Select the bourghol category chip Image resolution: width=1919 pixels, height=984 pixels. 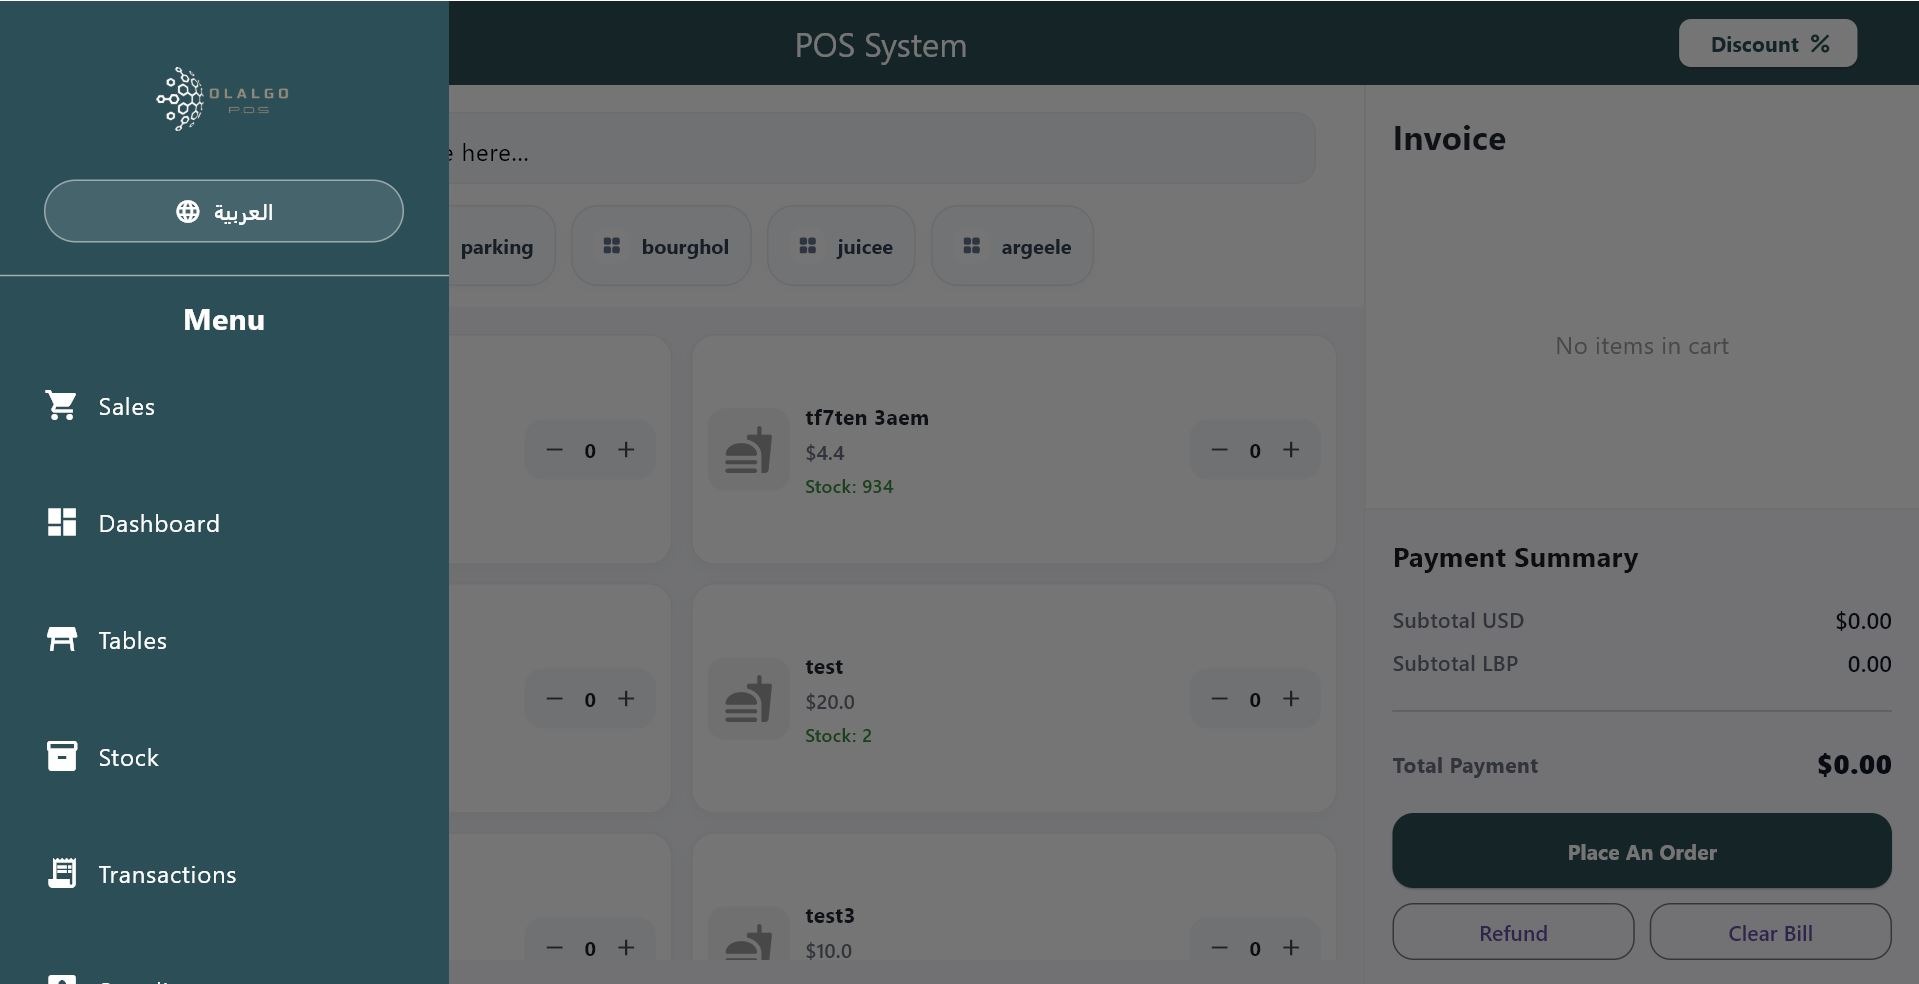pyautogui.click(x=661, y=246)
